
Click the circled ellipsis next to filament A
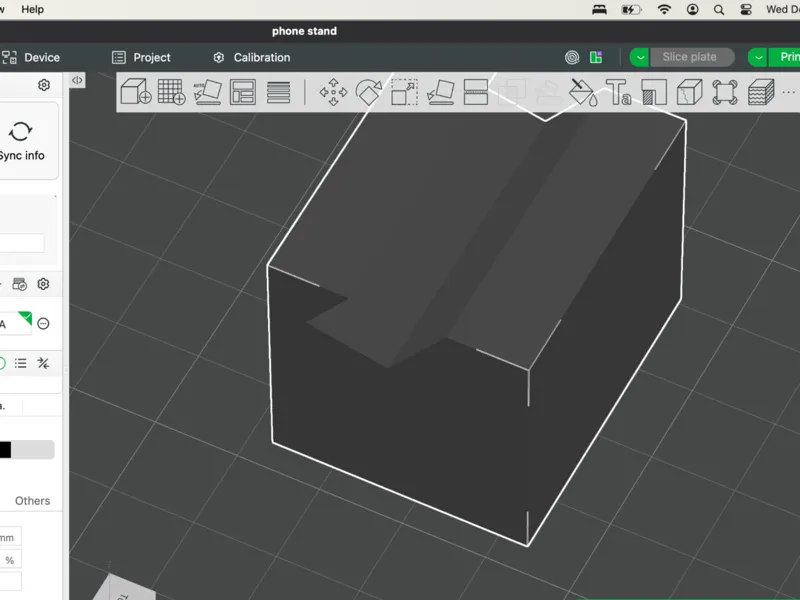tap(43, 323)
